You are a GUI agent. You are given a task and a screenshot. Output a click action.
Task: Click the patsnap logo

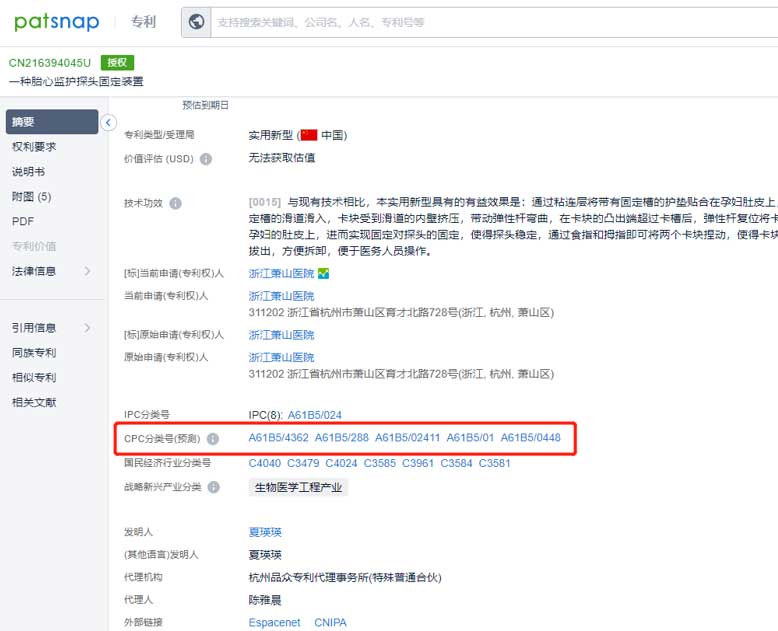coord(56,21)
